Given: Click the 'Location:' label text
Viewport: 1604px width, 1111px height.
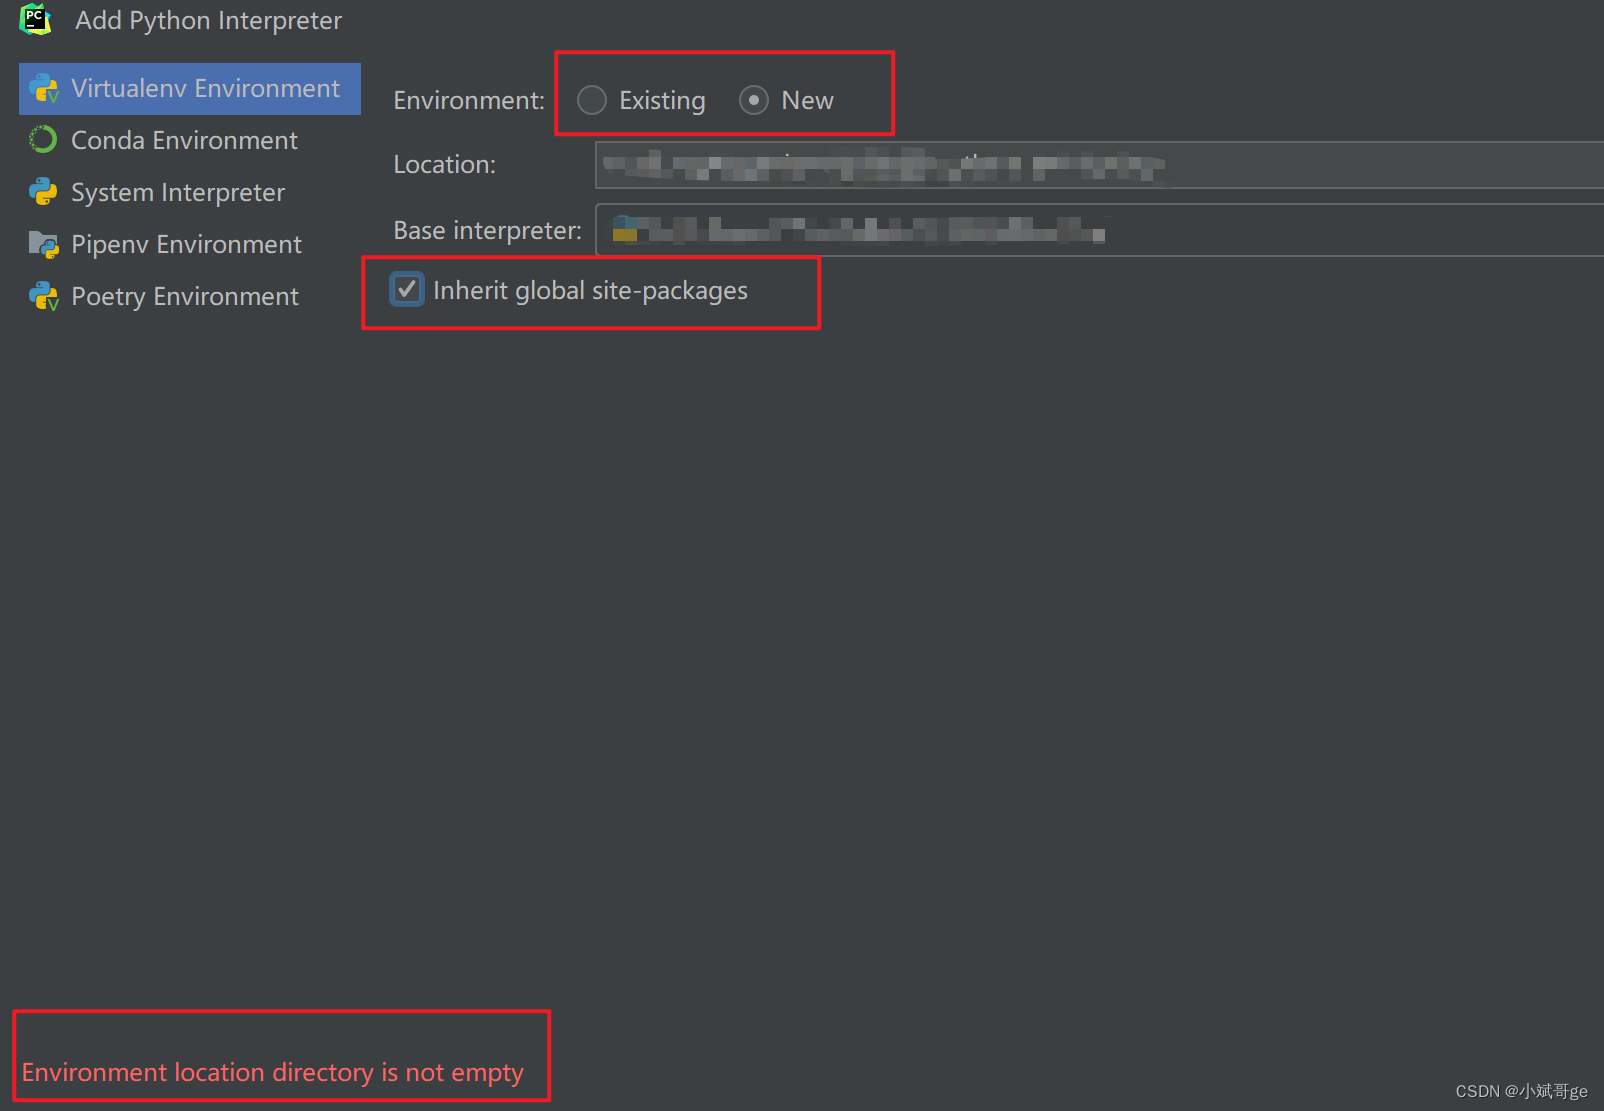Looking at the screenshot, I should 445,165.
